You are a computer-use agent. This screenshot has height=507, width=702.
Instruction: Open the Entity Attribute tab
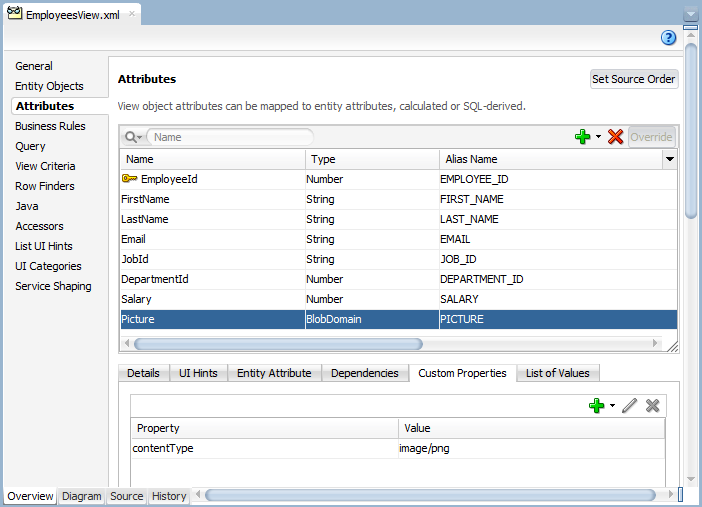tap(274, 373)
